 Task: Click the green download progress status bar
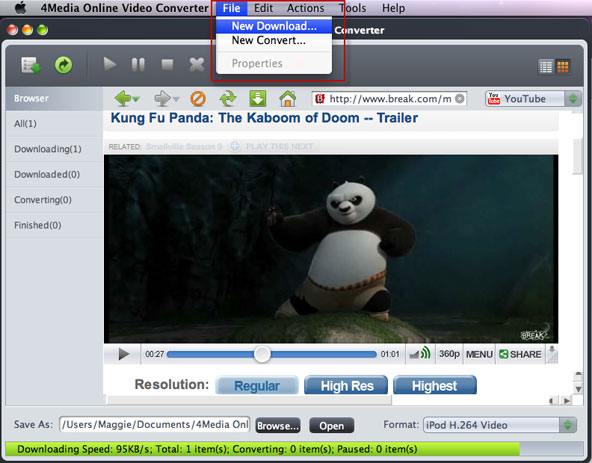point(263,449)
